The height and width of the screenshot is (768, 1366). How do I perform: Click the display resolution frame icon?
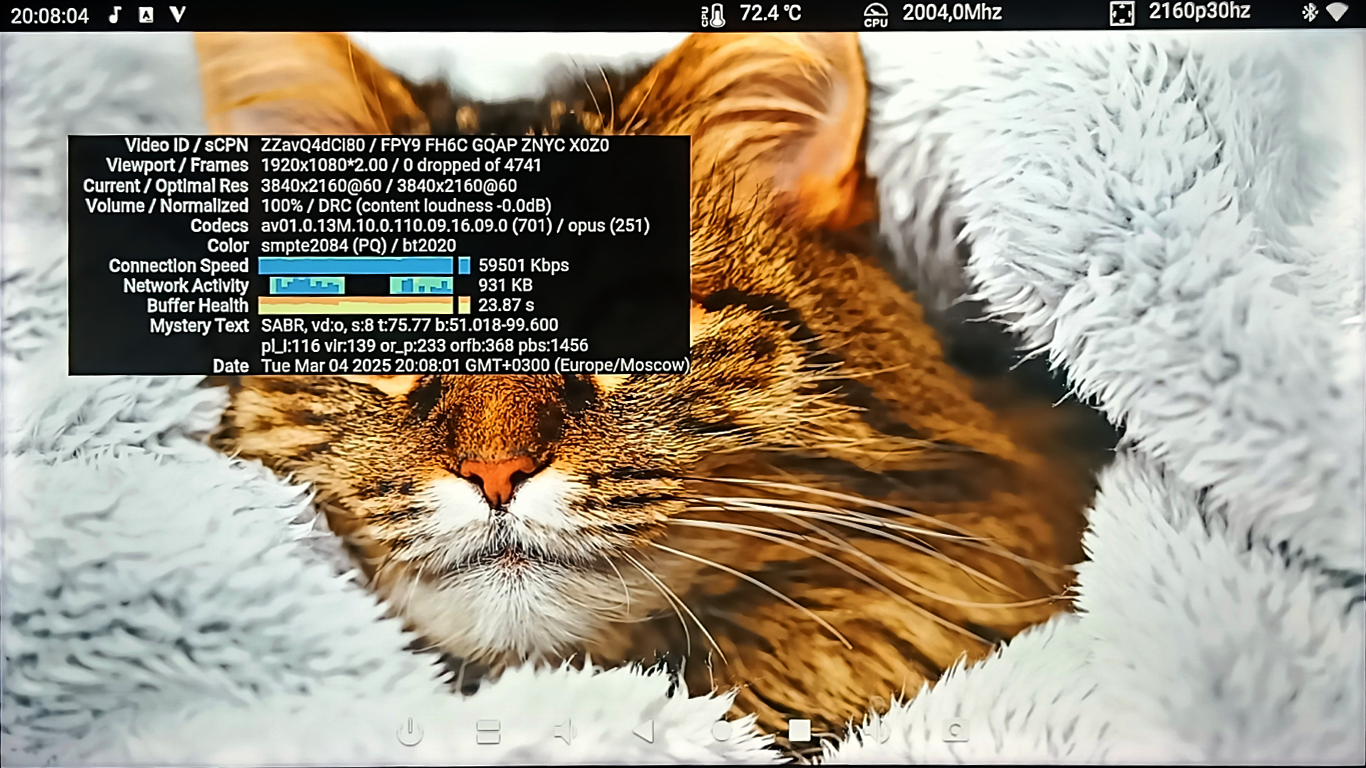point(1122,14)
